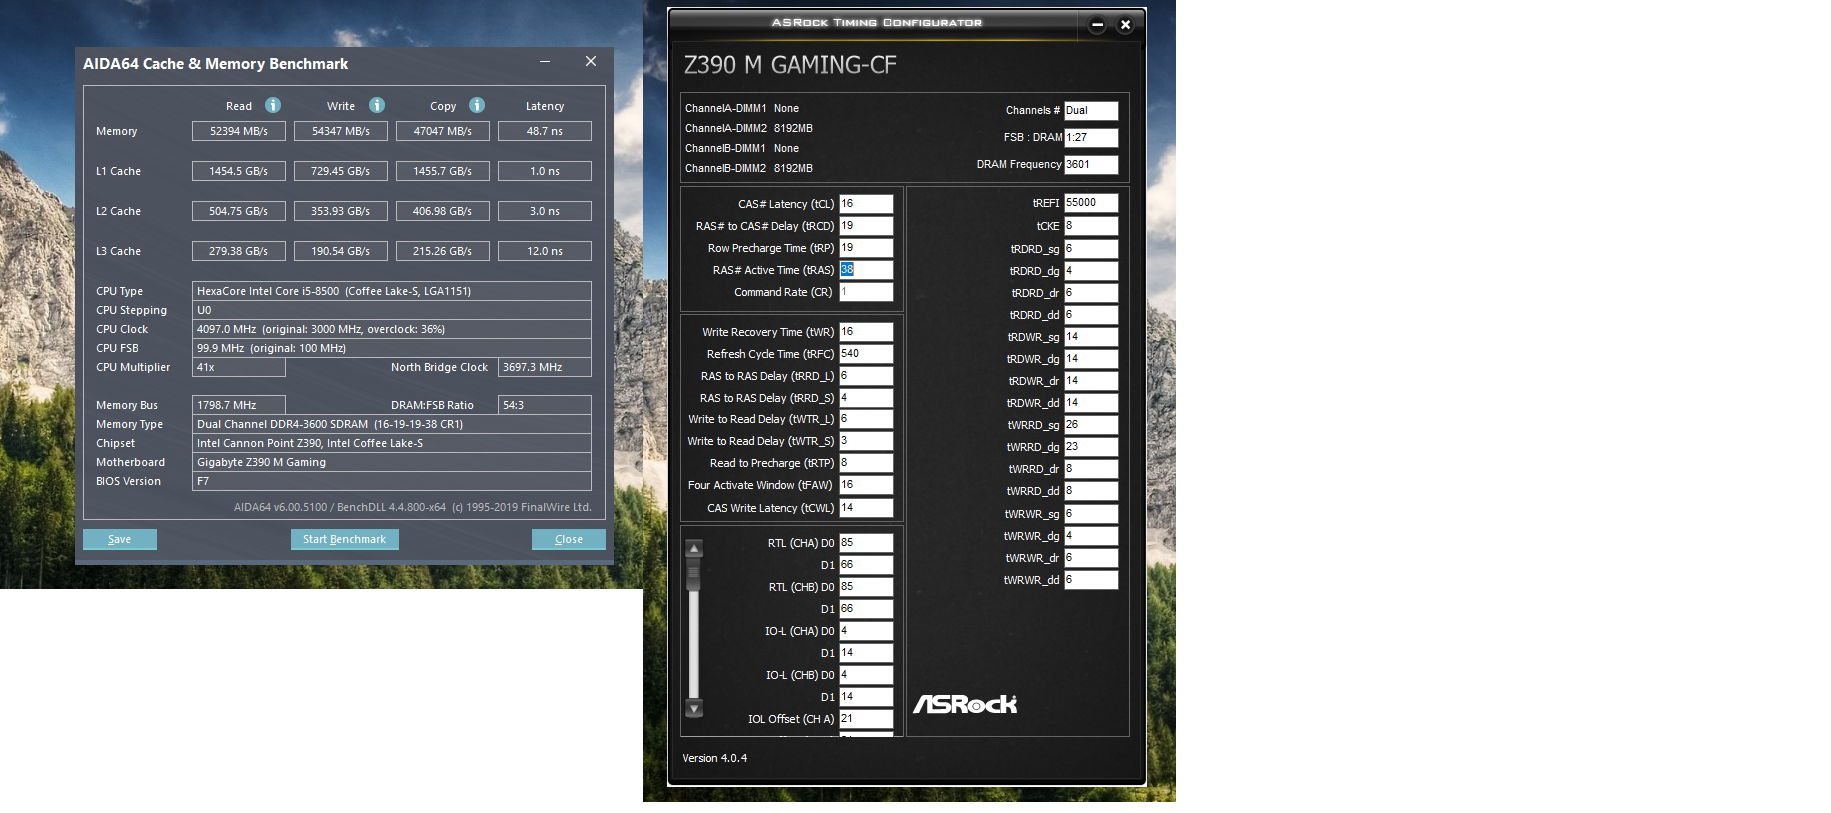The height and width of the screenshot is (813, 1831).
Task: Click the RTL (CHA) D0 field
Action: coord(866,543)
